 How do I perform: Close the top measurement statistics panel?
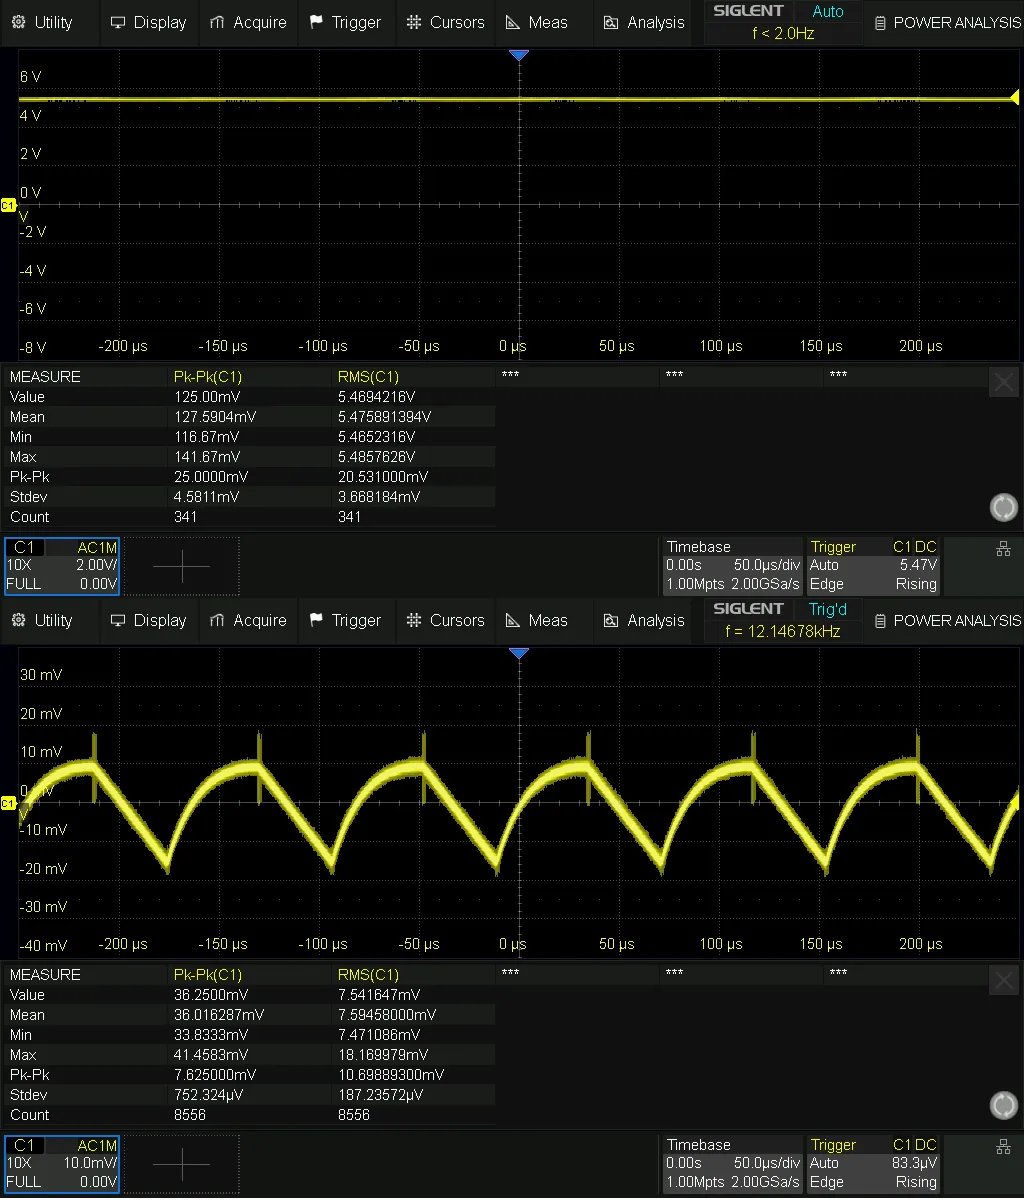1003,381
